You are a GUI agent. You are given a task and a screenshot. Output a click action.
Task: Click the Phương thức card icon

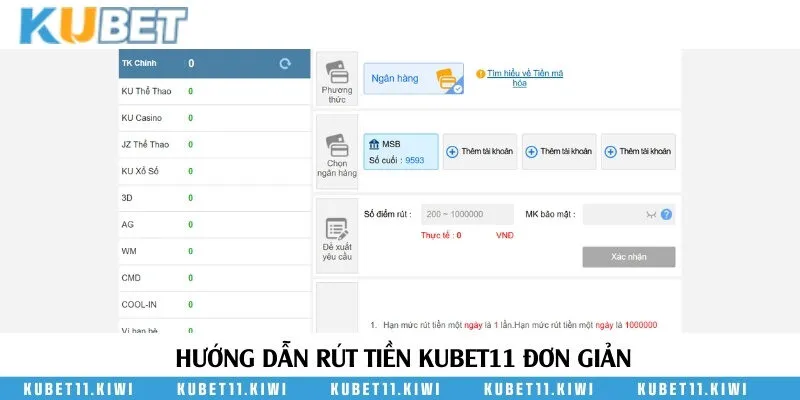point(337,73)
